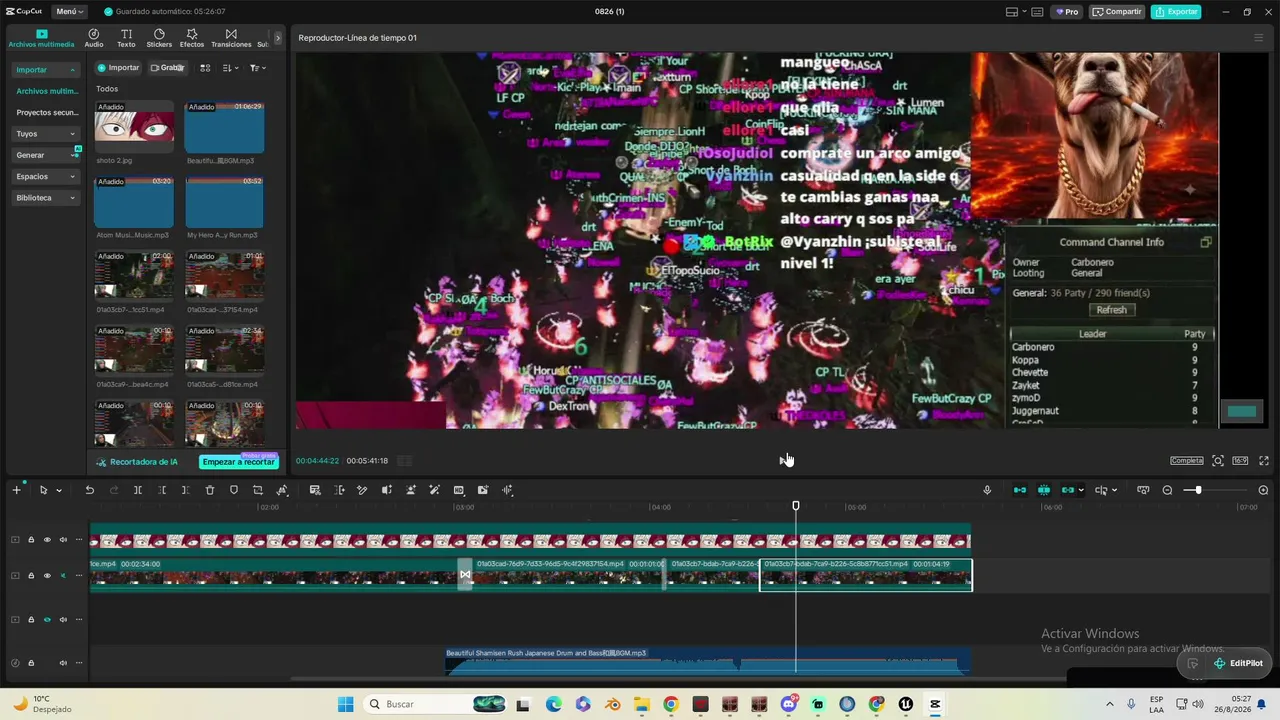
Task: Undo the last timeline action
Action: pyautogui.click(x=89, y=490)
